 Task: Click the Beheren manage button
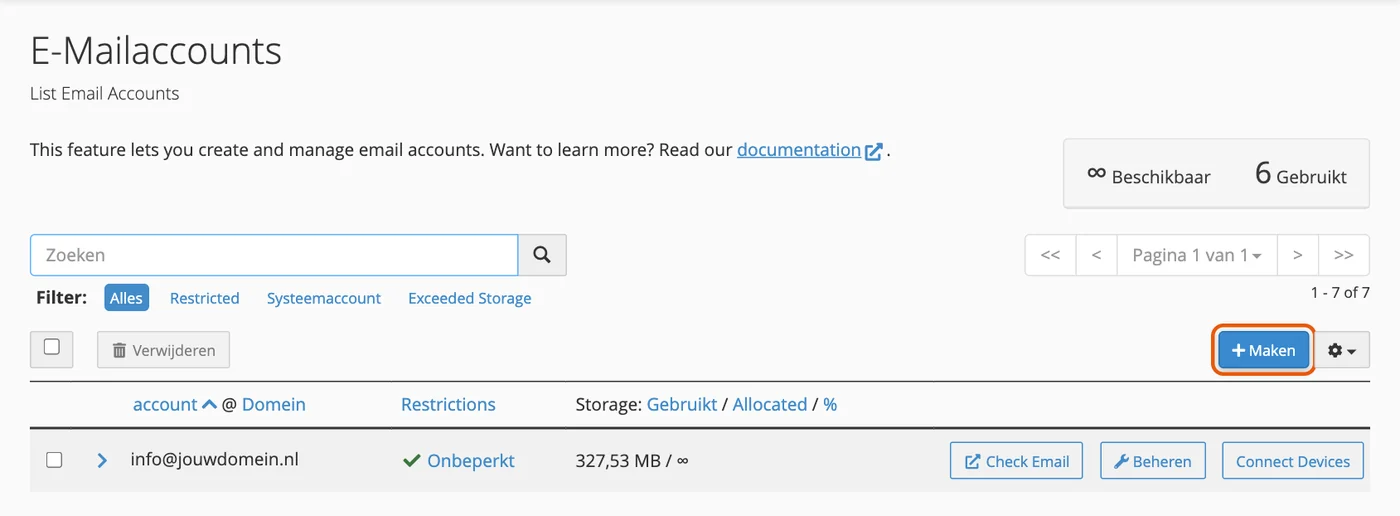(1153, 461)
